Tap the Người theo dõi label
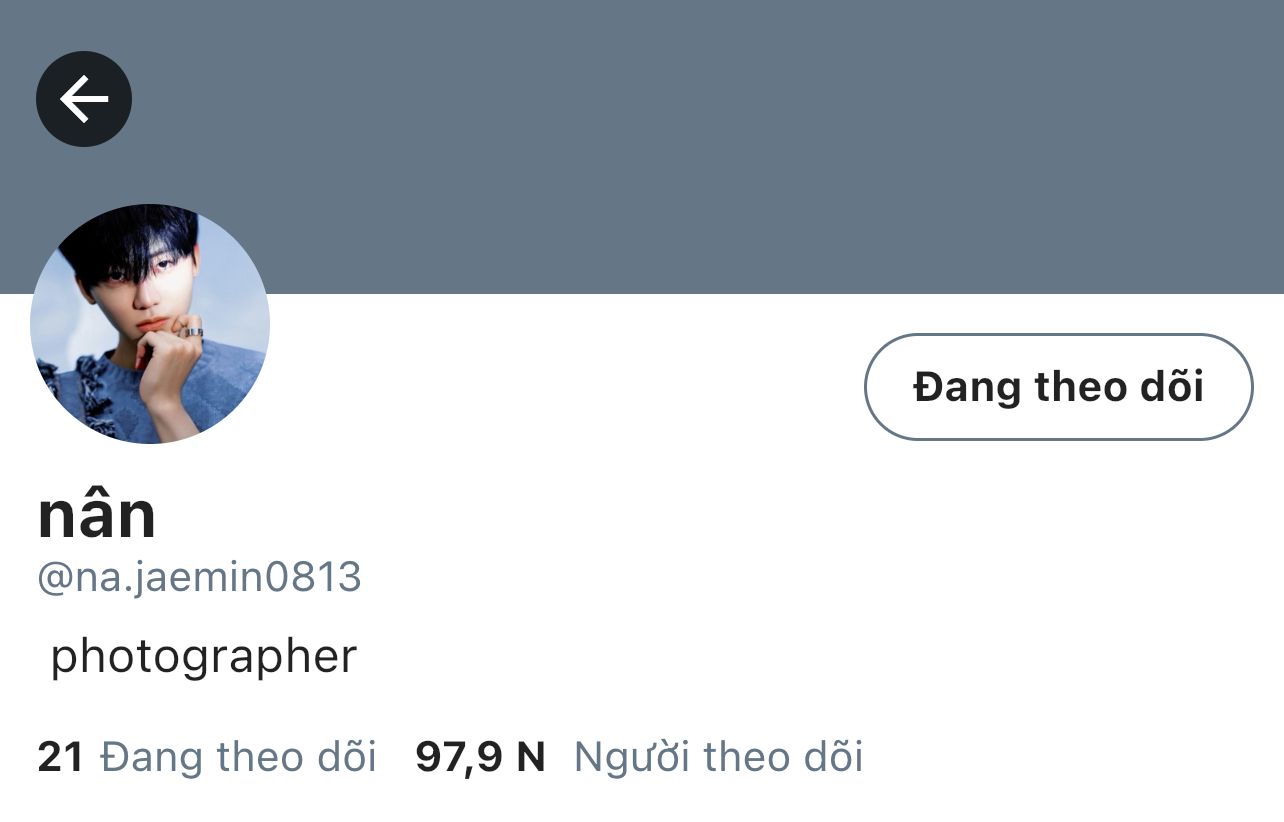 [x=718, y=757]
